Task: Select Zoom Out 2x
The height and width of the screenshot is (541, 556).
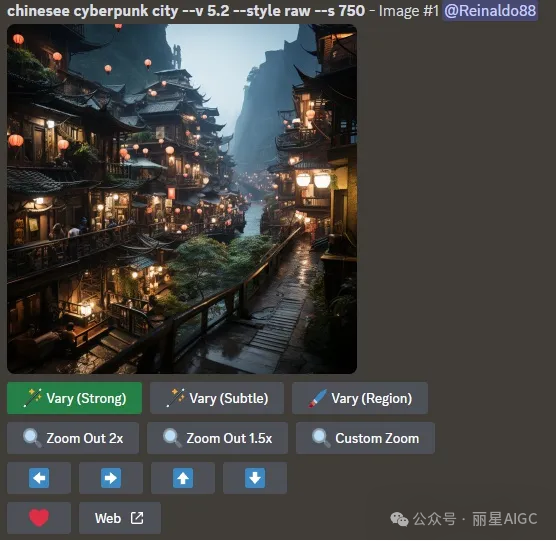Action: pos(73,438)
